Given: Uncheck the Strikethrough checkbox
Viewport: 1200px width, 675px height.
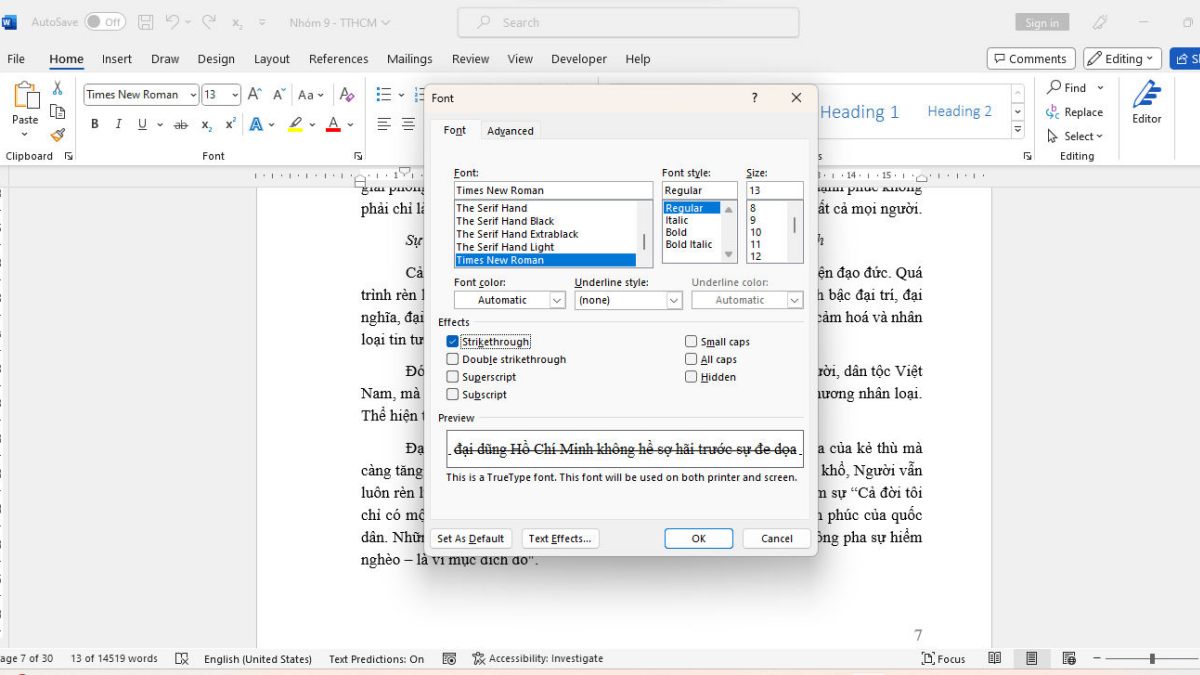Looking at the screenshot, I should (x=453, y=342).
